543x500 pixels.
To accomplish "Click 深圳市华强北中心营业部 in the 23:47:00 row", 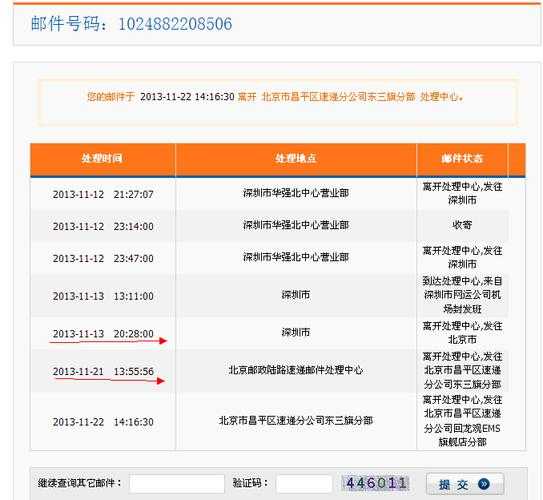I will [x=296, y=257].
